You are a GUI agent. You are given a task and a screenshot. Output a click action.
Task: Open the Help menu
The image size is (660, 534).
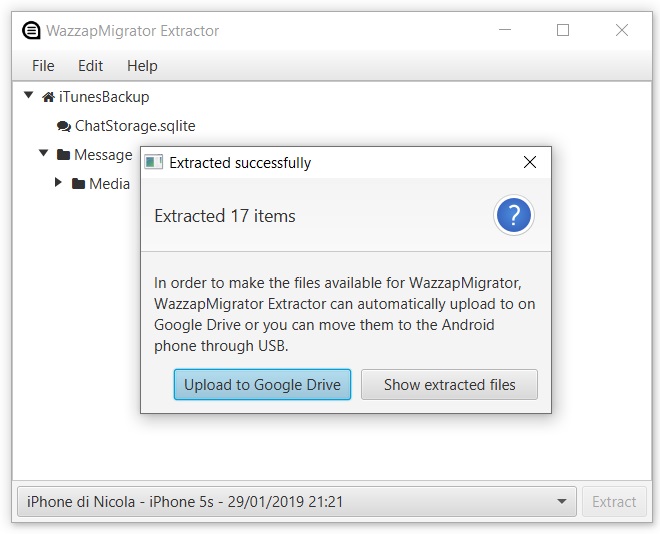(x=142, y=66)
